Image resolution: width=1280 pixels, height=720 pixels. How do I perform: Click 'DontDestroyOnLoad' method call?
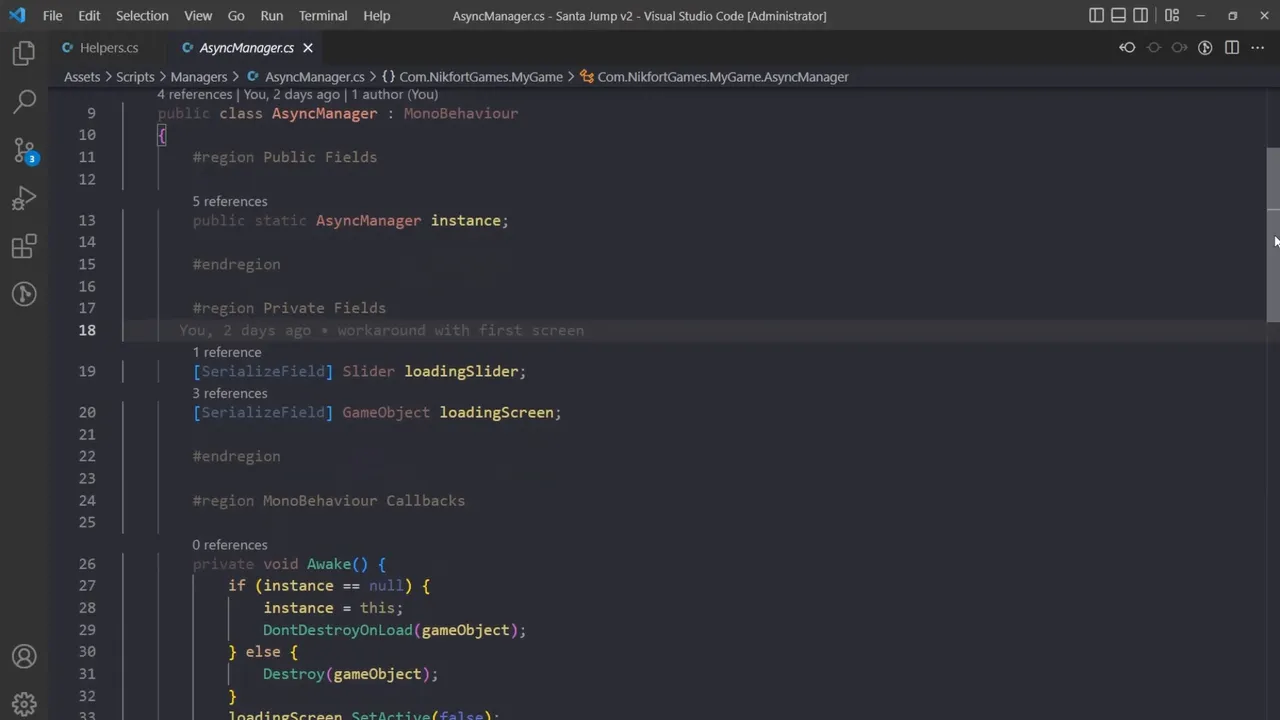338,630
